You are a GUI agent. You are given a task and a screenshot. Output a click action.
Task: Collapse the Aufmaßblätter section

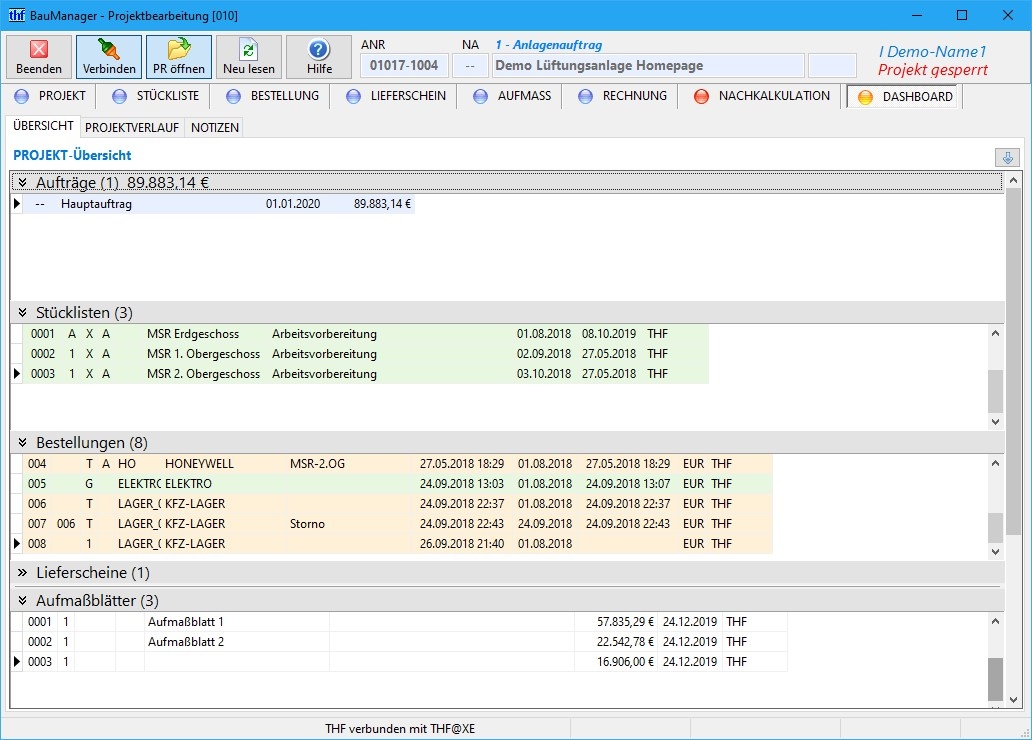[22, 601]
